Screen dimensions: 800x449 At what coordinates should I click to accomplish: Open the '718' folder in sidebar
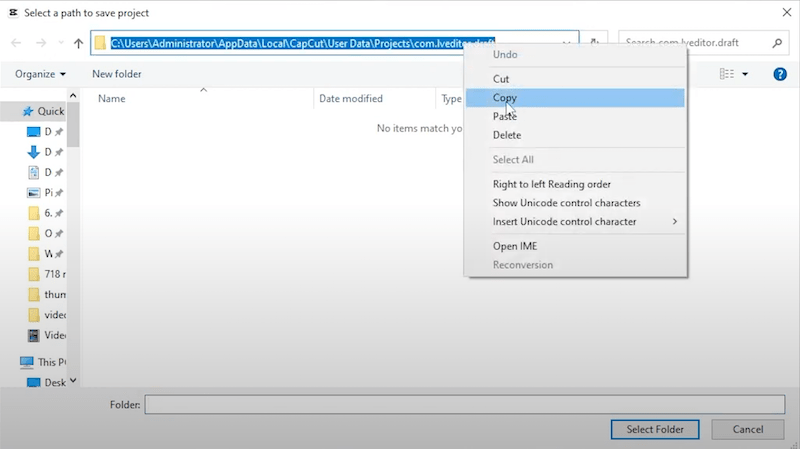point(46,275)
